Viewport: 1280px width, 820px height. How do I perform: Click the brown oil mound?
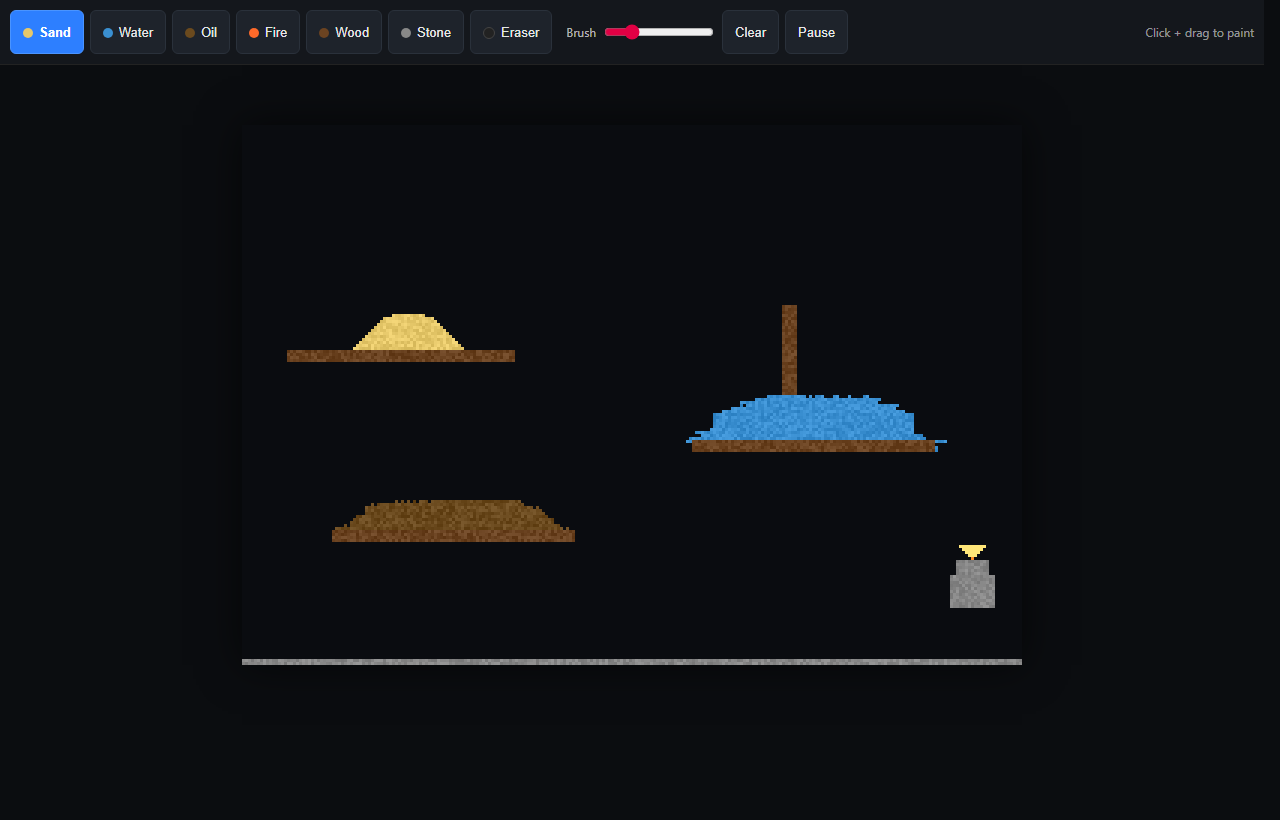452,518
